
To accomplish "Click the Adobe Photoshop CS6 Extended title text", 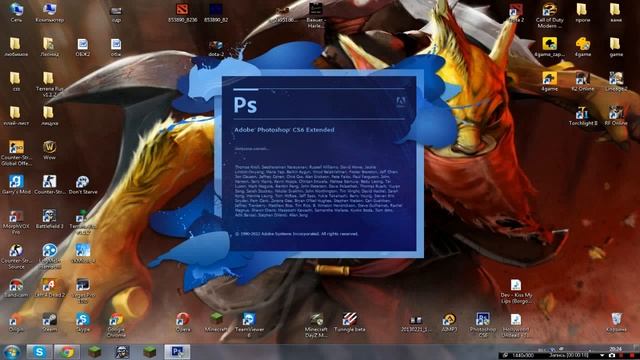I will point(284,130).
